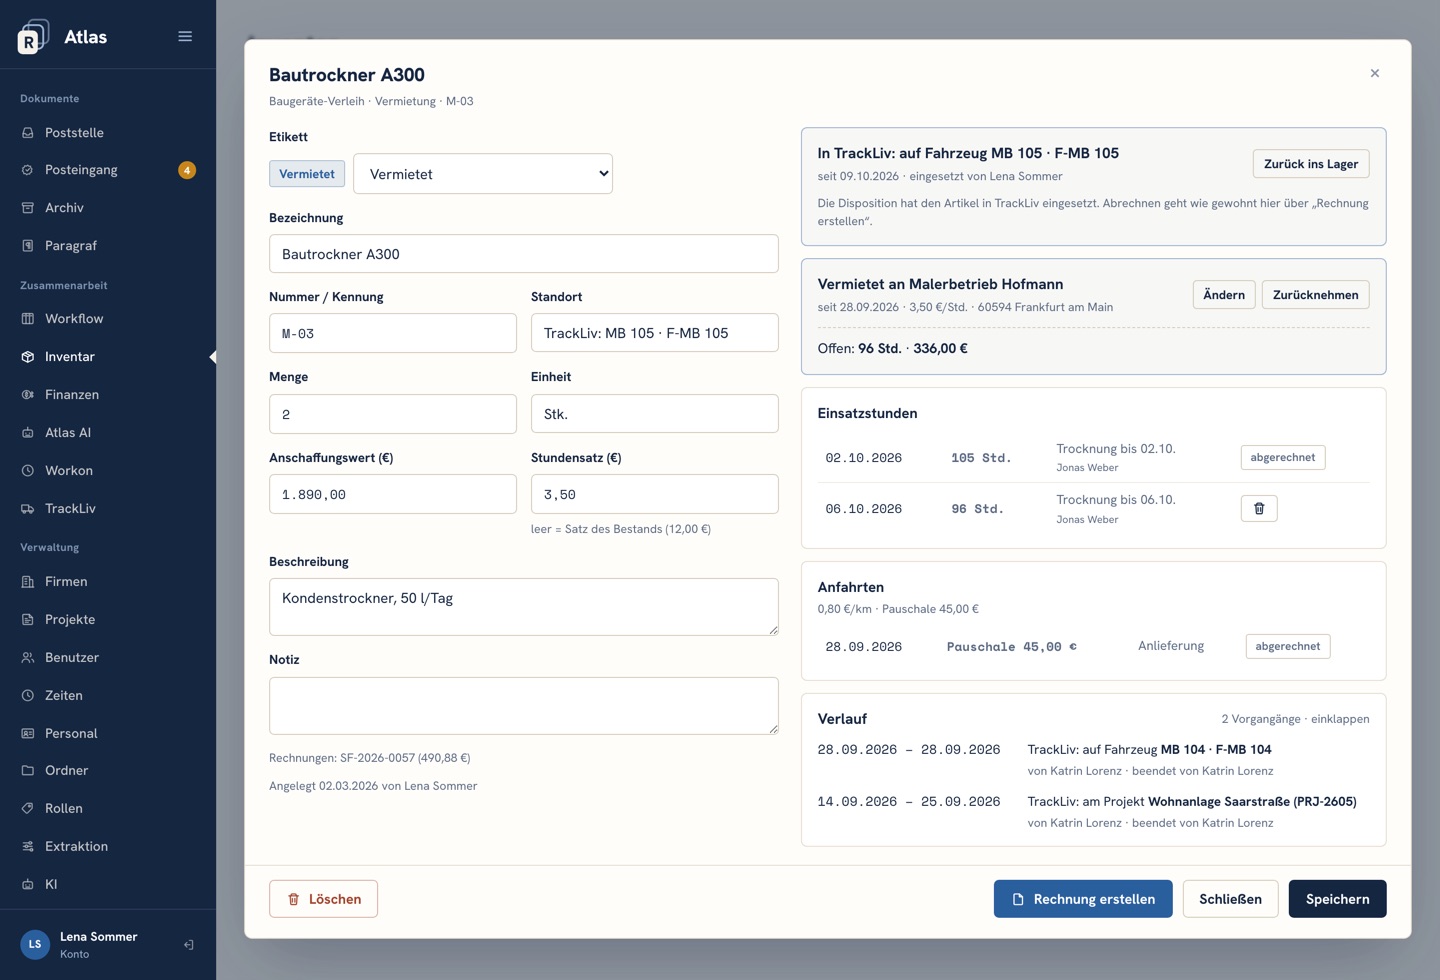Click the Ändern button
1440x980 pixels.
(x=1224, y=295)
